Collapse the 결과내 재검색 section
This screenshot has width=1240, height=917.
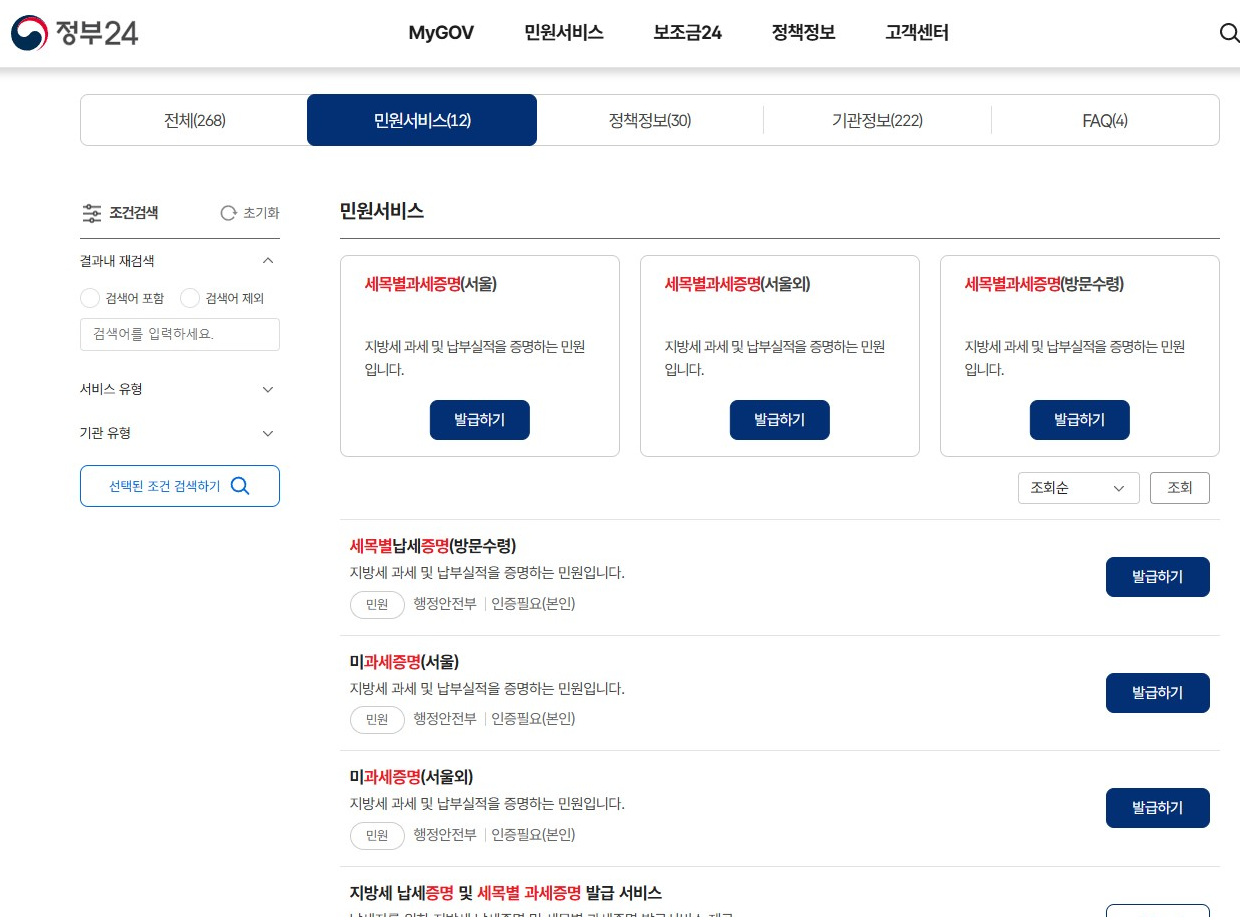[x=267, y=261]
